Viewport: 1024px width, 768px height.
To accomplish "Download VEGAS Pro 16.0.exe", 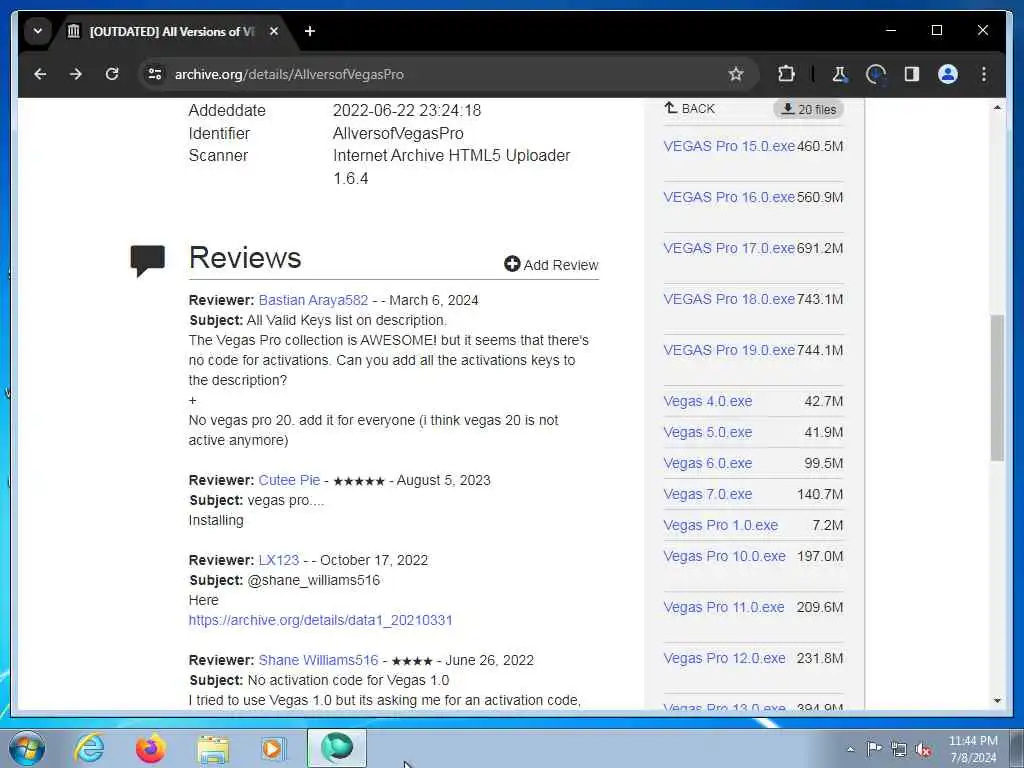I will [x=729, y=197].
